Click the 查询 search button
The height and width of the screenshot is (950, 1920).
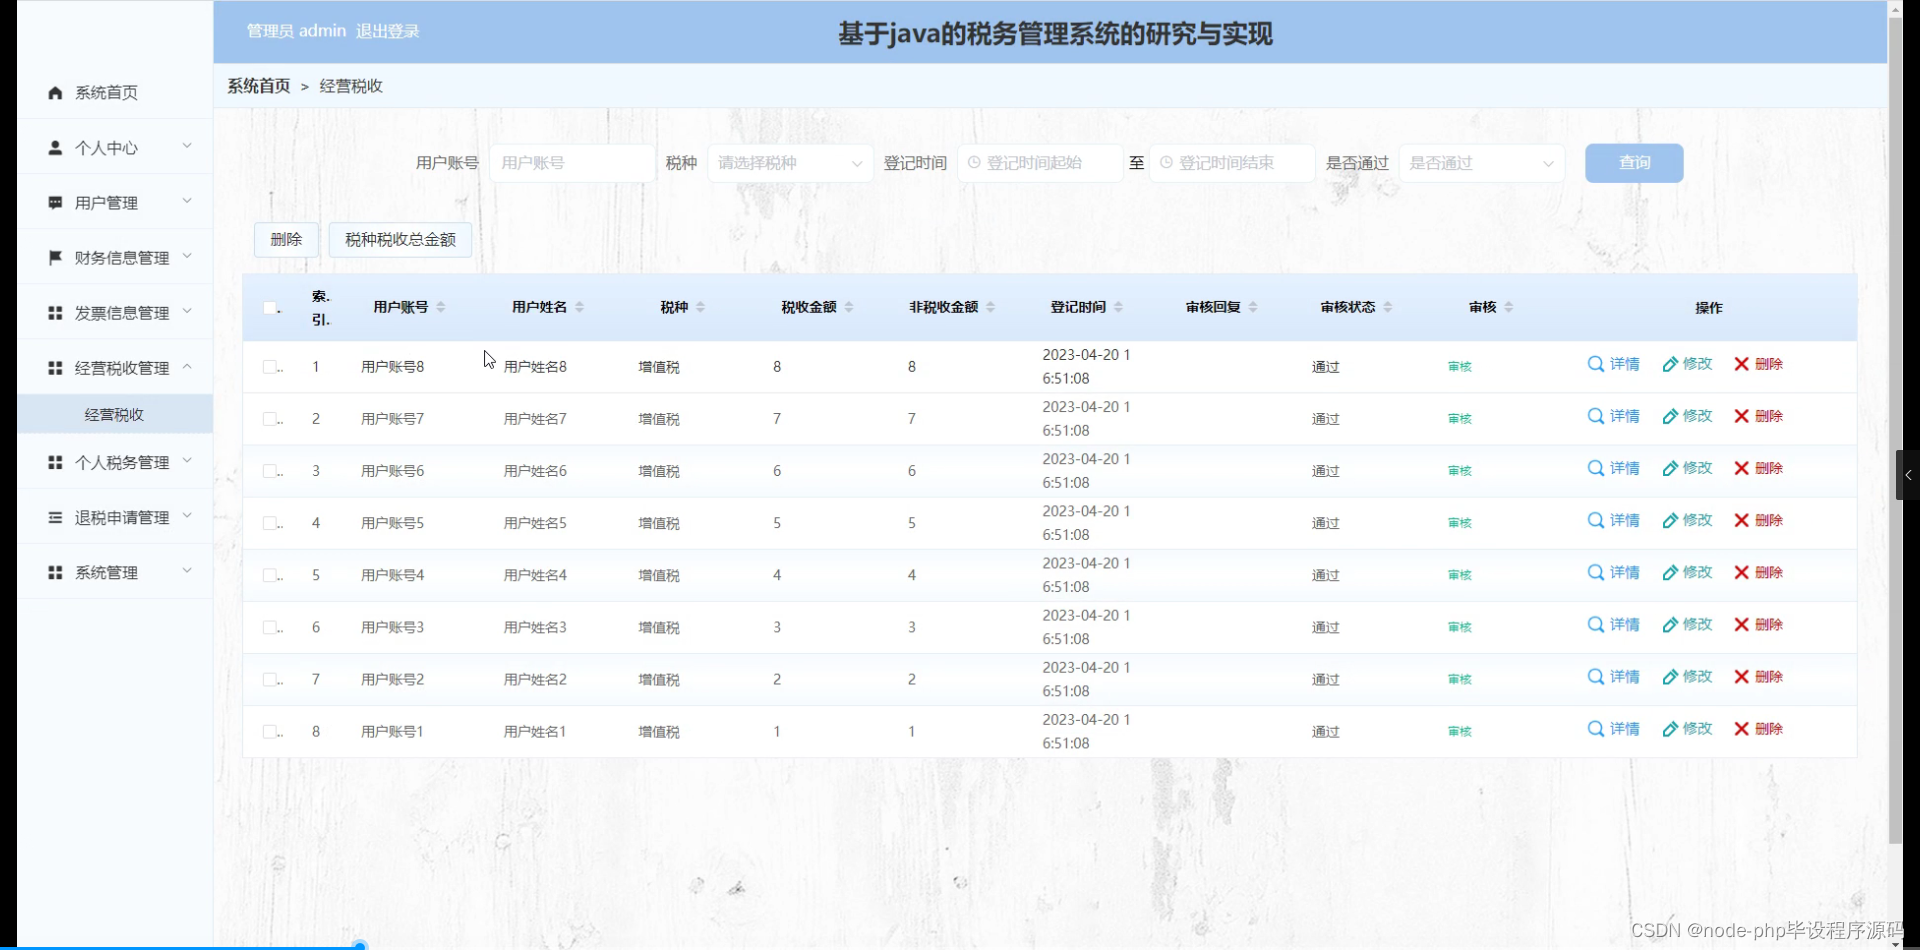(1633, 162)
